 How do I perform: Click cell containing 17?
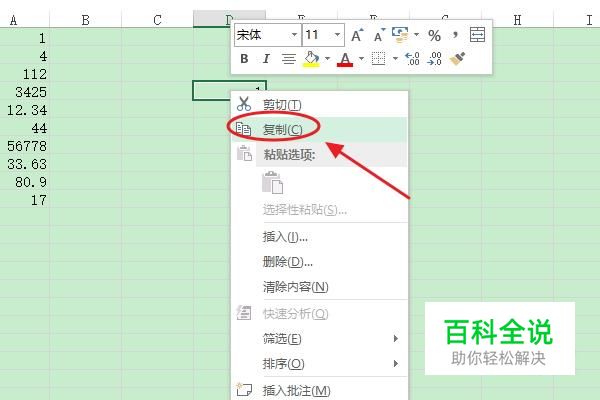click(x=24, y=200)
